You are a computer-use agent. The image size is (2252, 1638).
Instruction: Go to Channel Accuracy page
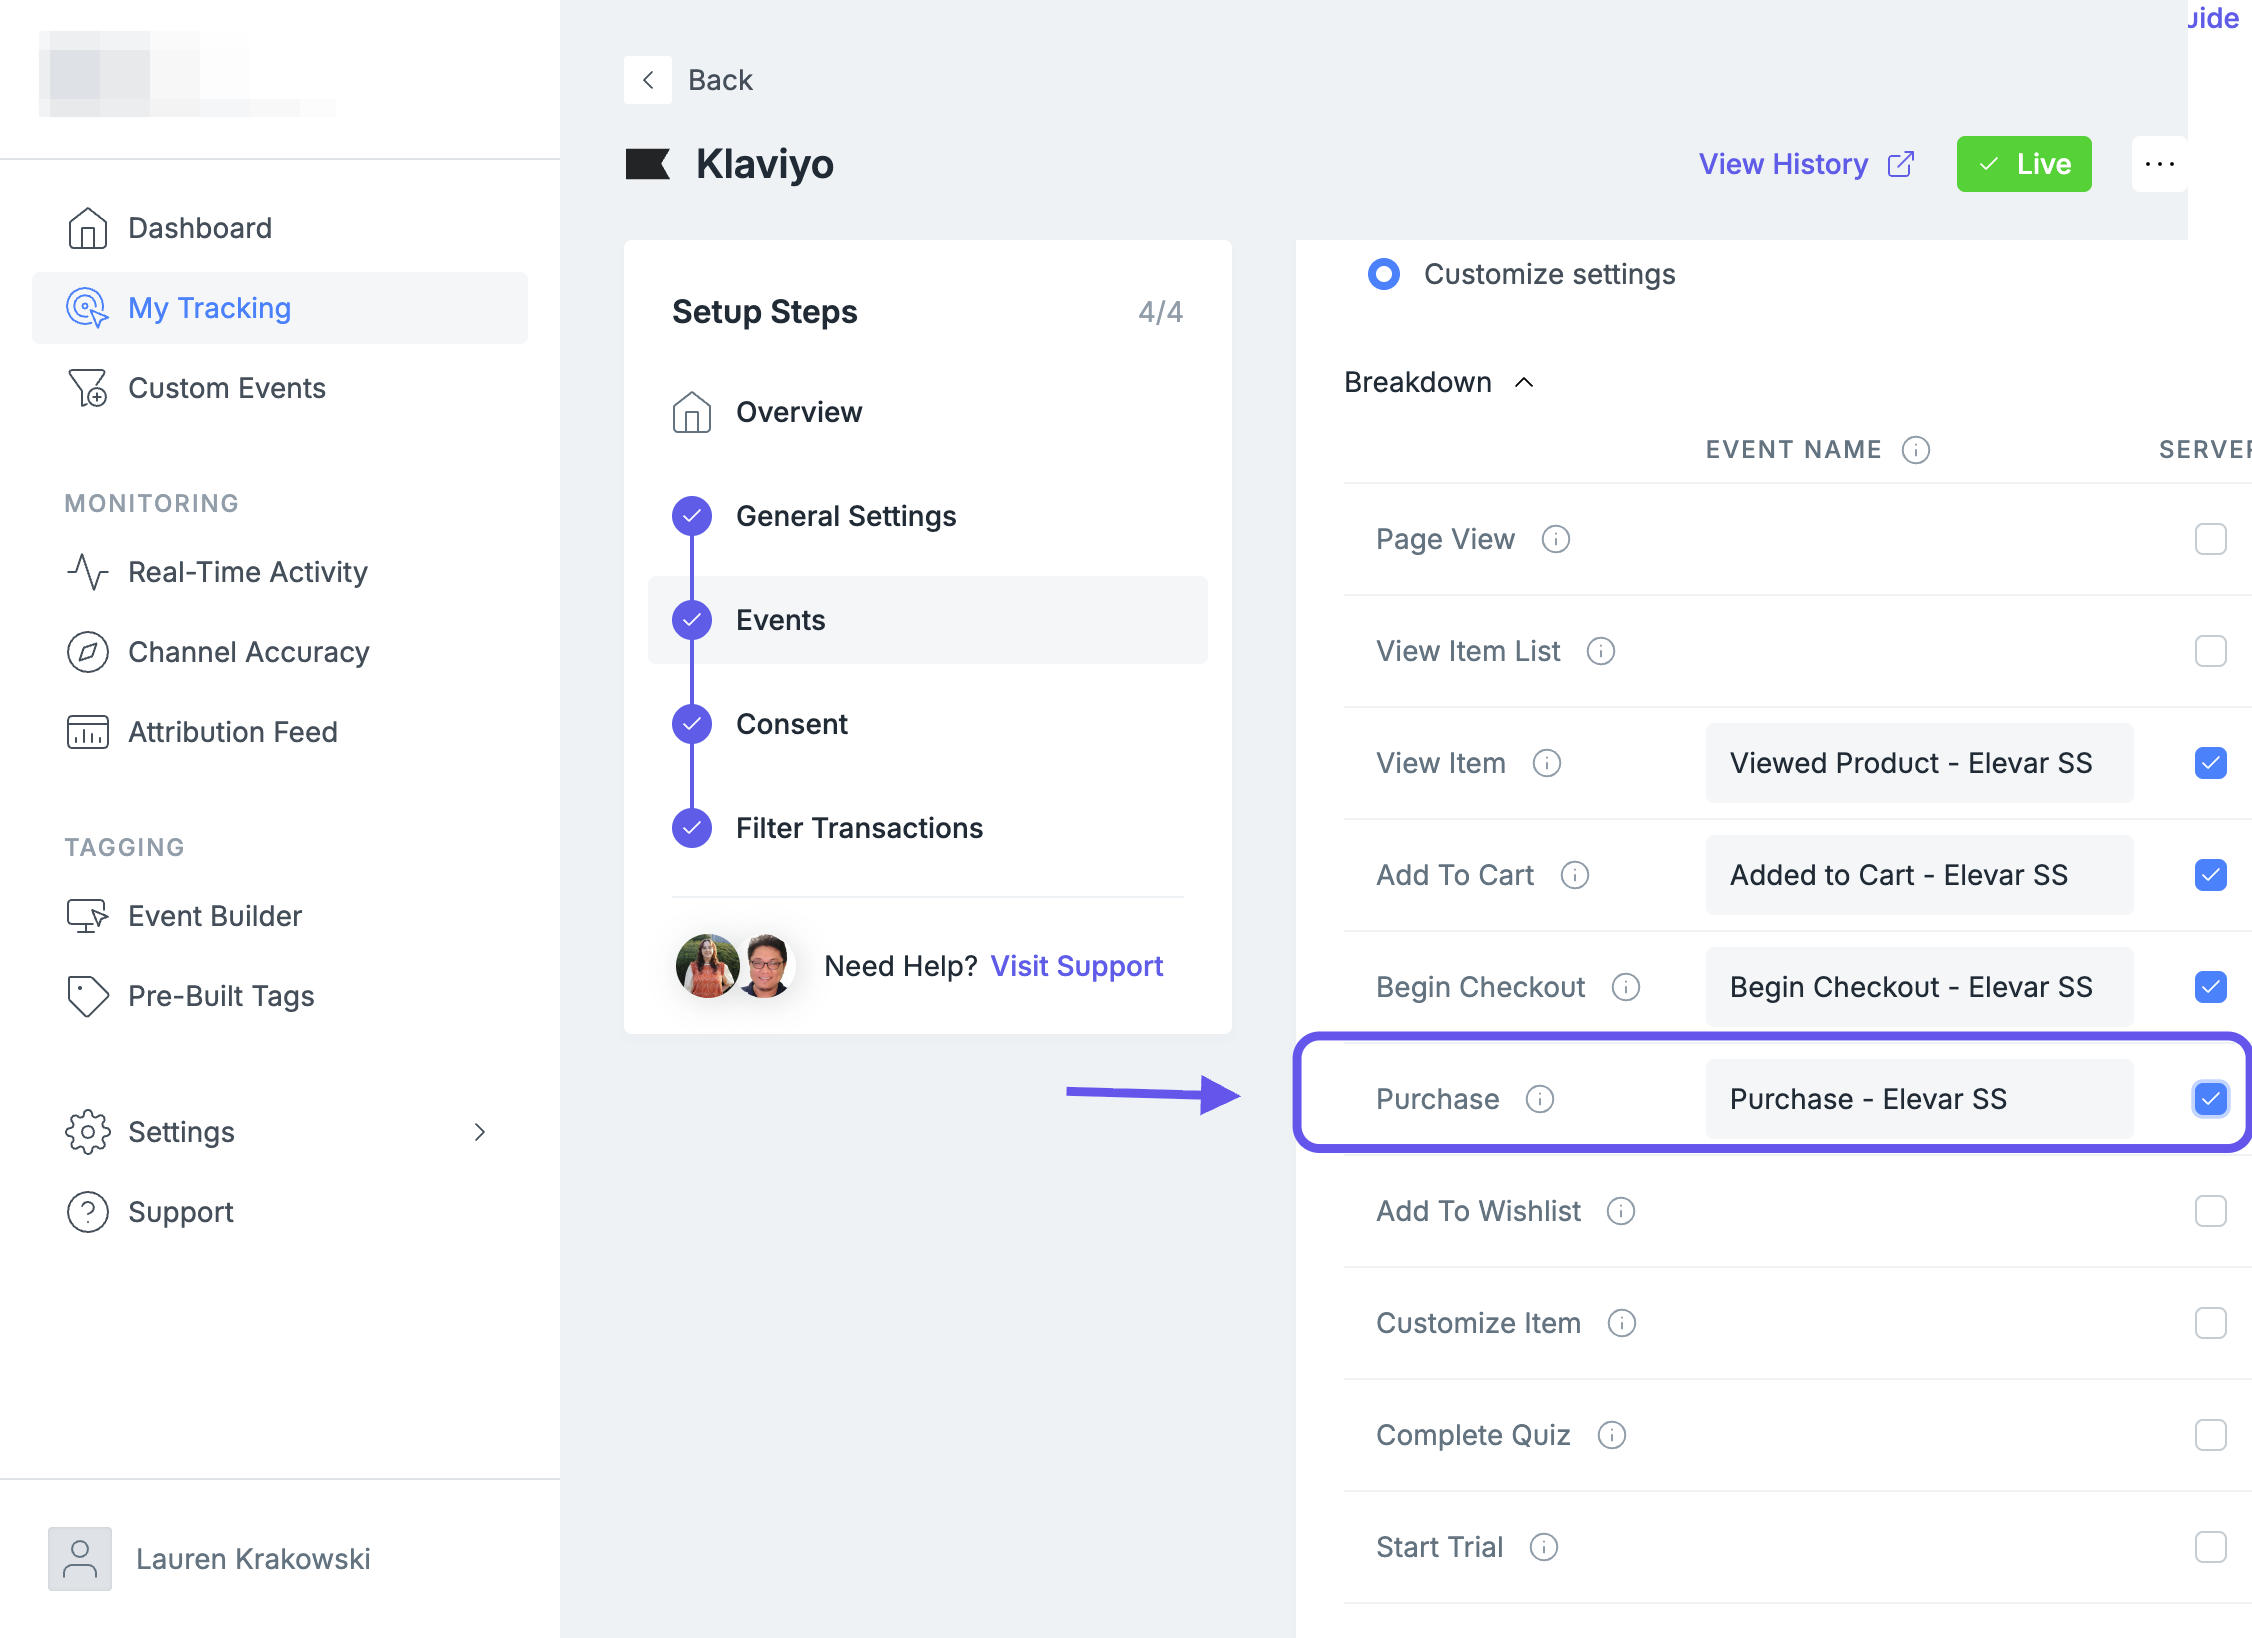pos(280,652)
